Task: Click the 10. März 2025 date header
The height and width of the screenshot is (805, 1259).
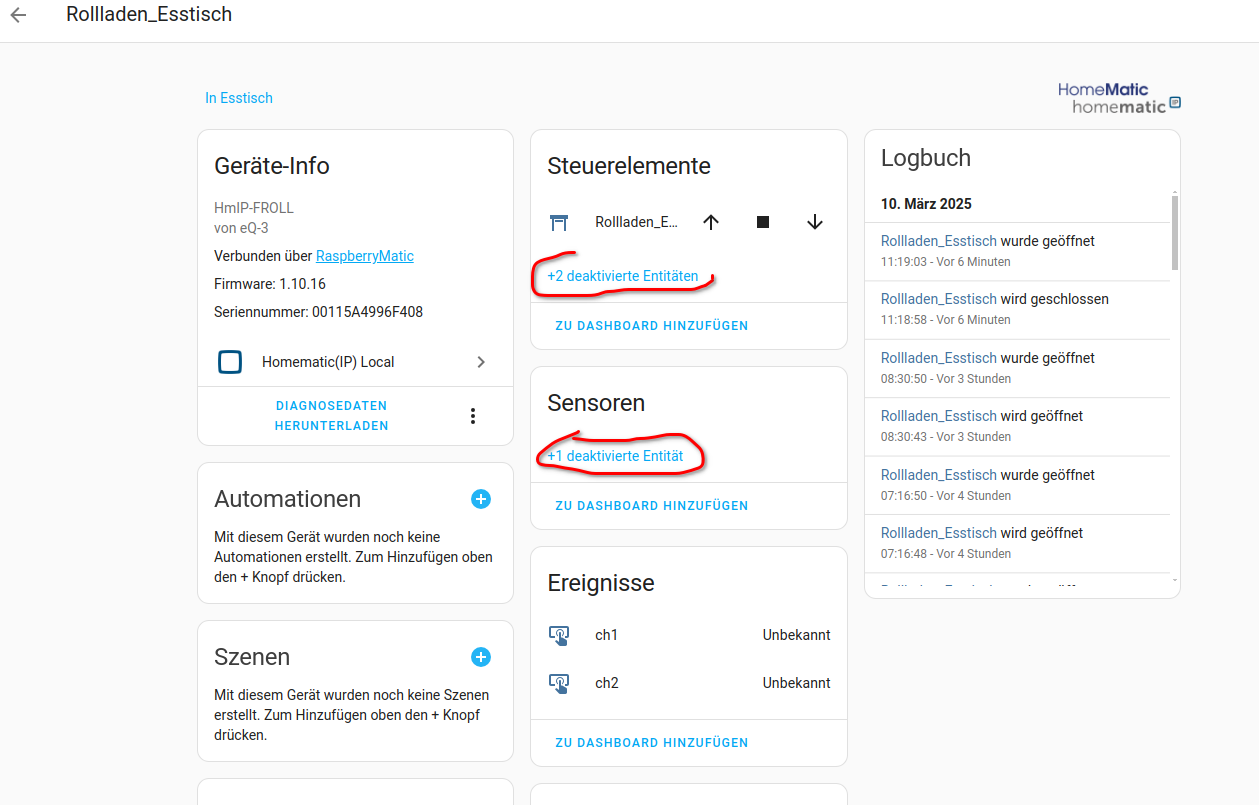Action: pyautogui.click(x=926, y=204)
